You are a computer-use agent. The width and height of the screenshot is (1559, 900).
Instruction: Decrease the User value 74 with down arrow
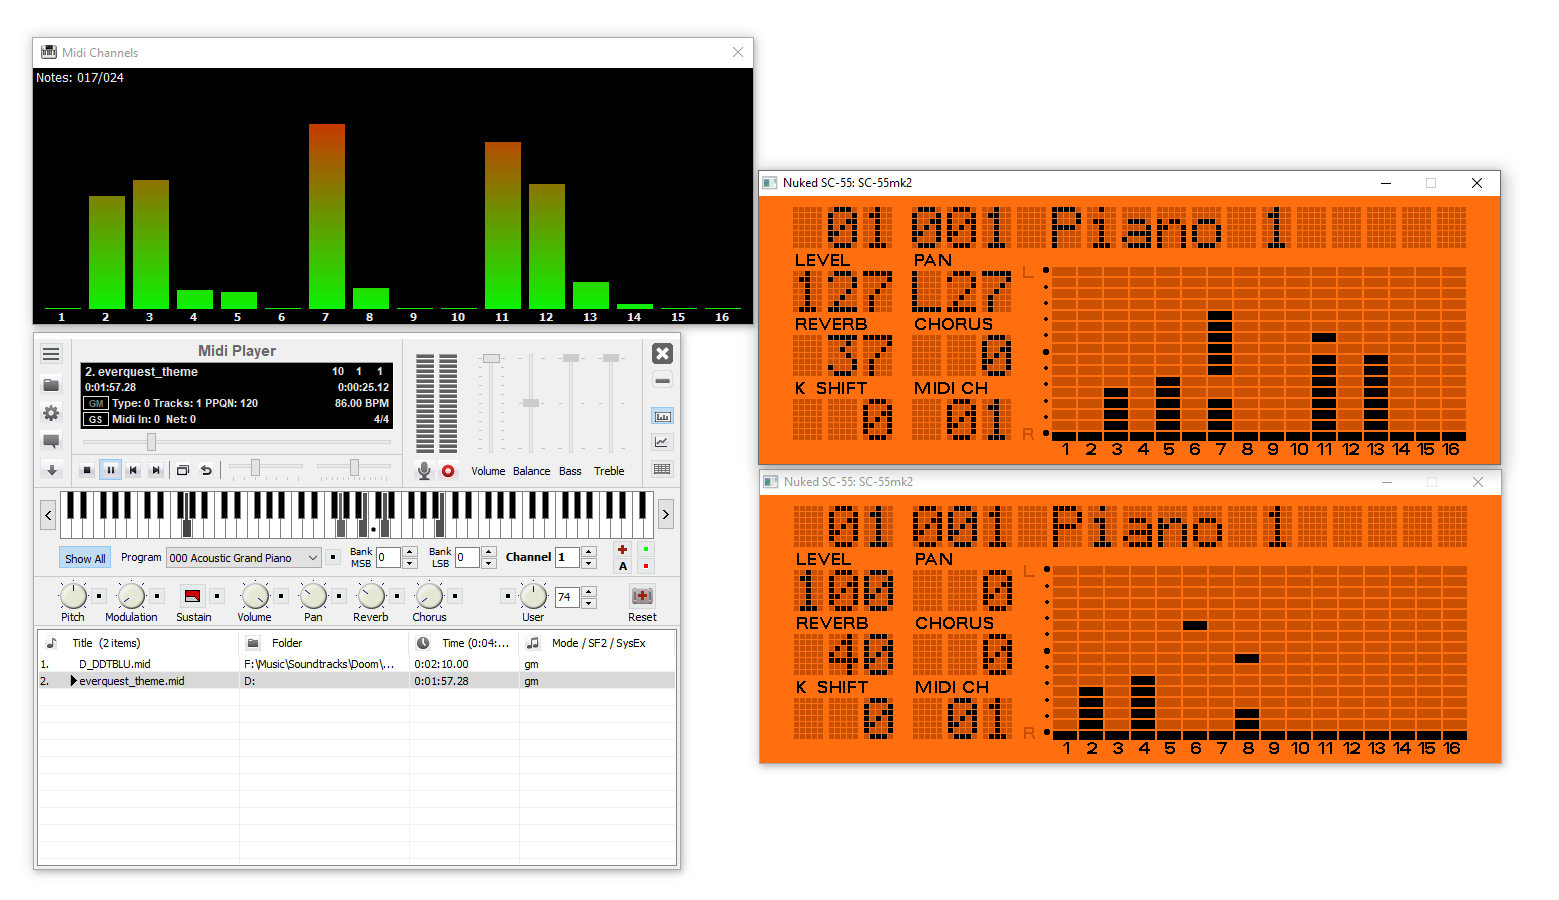coord(589,603)
